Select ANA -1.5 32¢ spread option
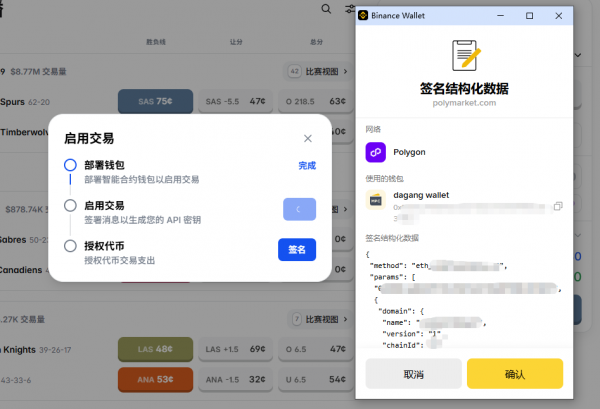This screenshot has height=409, width=600. (x=235, y=380)
